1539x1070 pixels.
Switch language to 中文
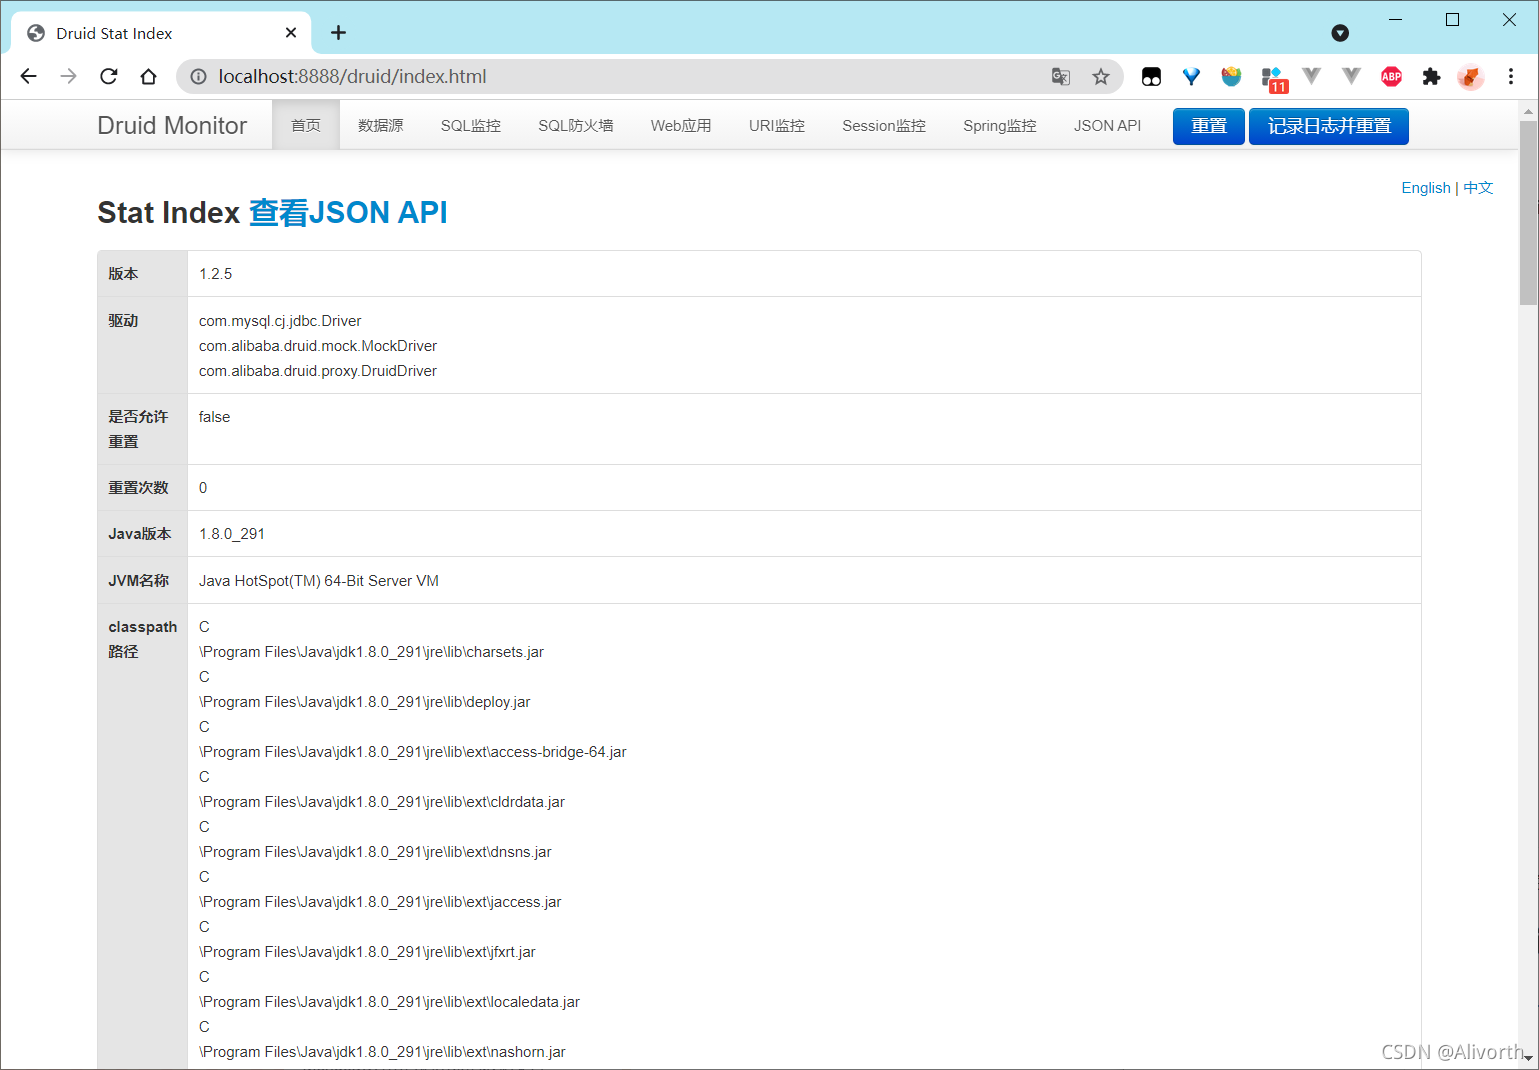[x=1478, y=187]
